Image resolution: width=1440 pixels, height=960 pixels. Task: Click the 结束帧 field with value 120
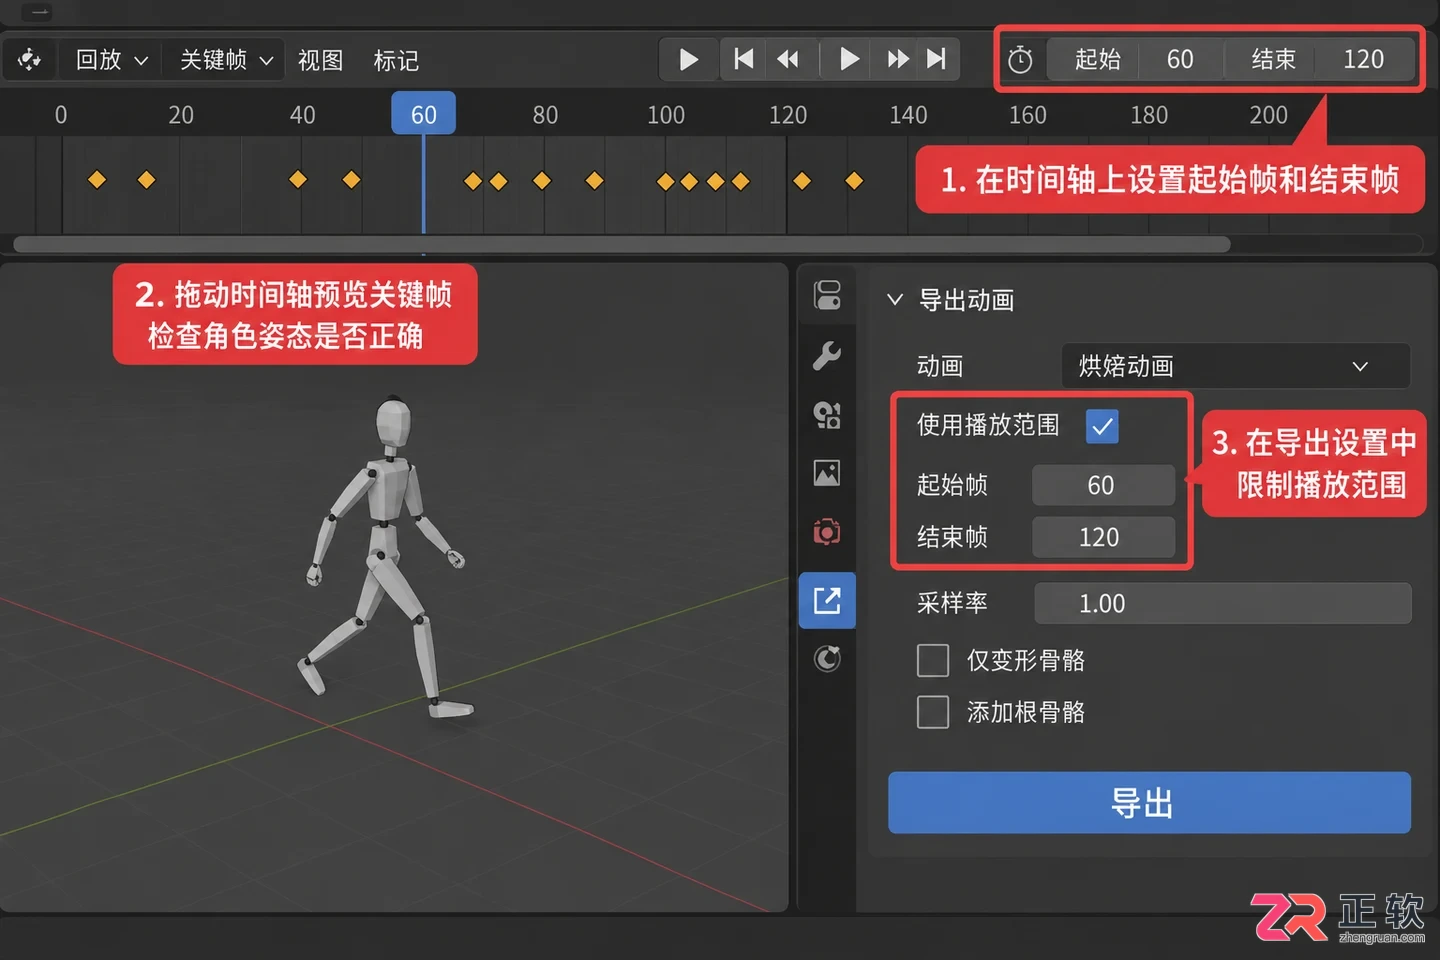(1103, 537)
